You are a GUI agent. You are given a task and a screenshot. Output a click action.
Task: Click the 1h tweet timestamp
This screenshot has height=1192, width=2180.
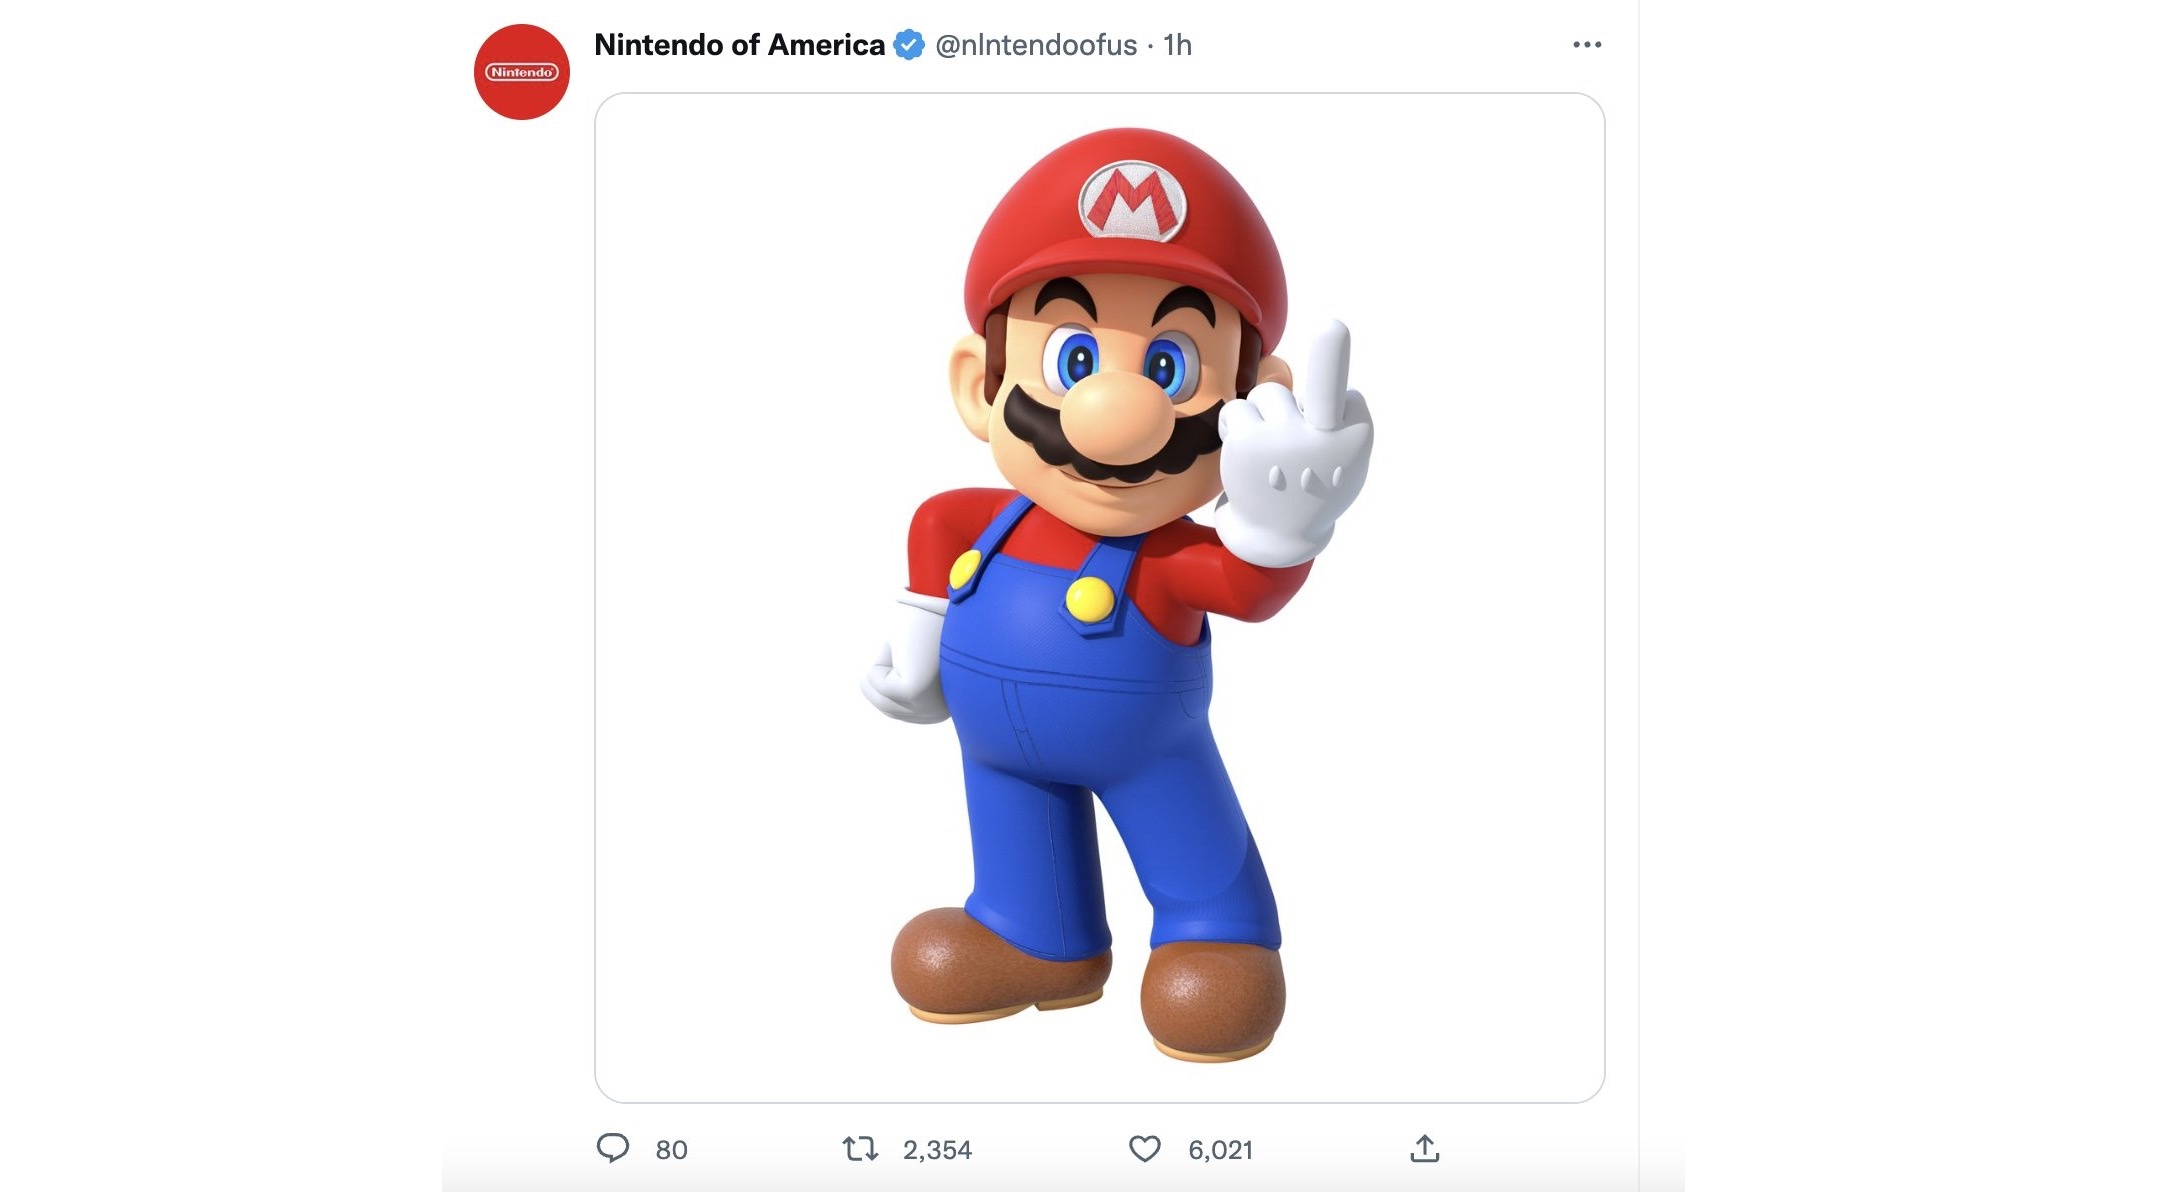(1178, 45)
